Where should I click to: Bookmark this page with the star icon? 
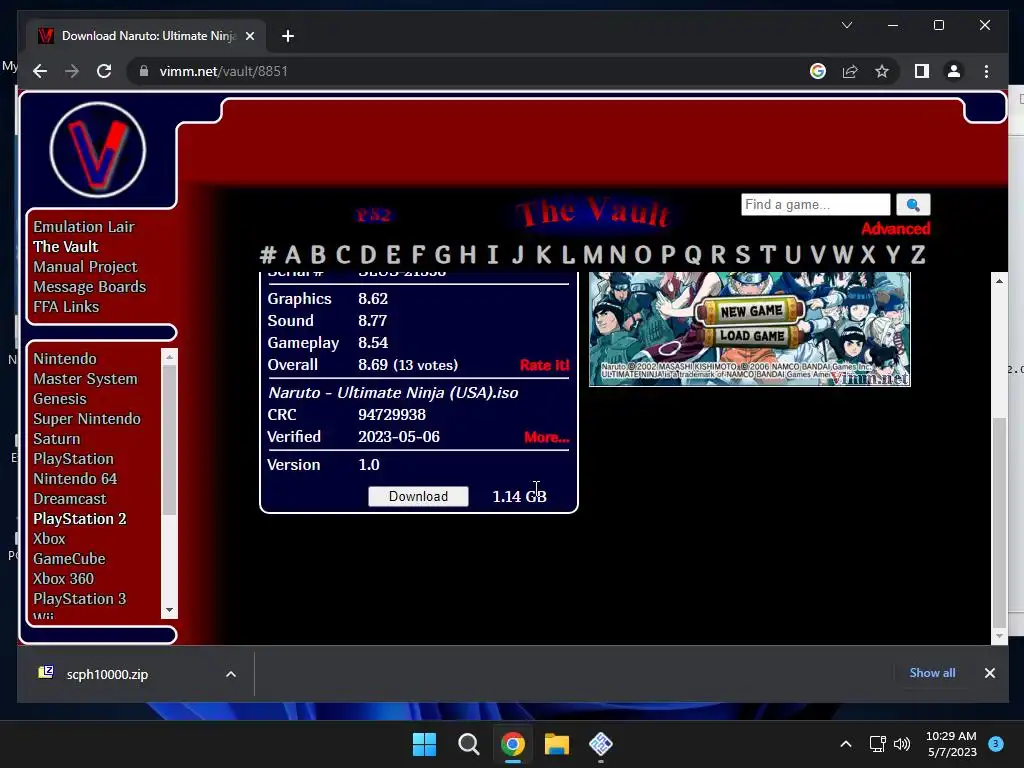point(882,71)
